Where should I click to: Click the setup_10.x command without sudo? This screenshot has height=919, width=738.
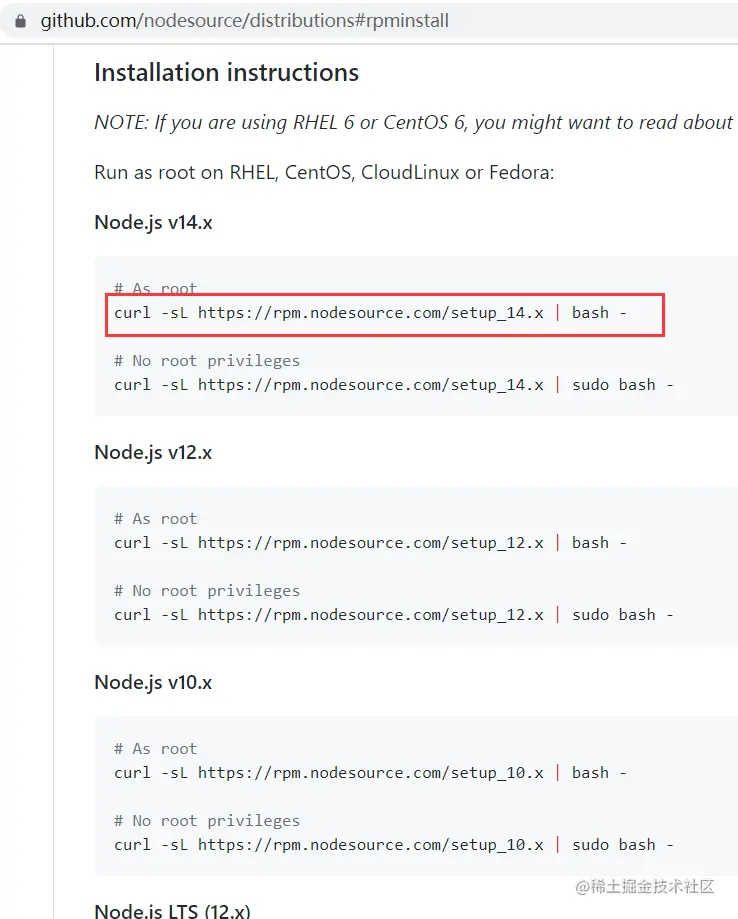(371, 773)
